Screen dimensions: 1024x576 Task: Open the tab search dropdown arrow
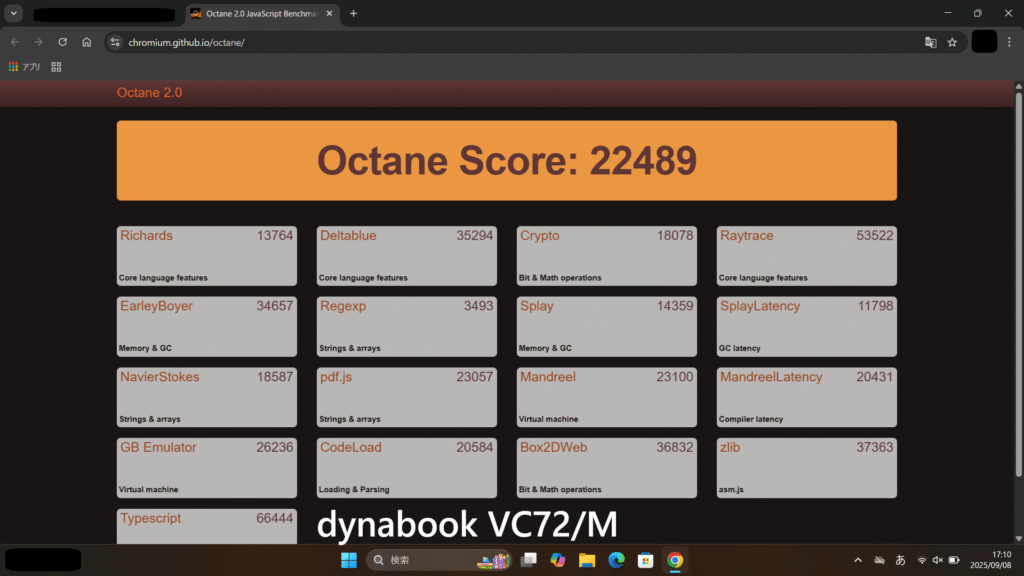14,13
